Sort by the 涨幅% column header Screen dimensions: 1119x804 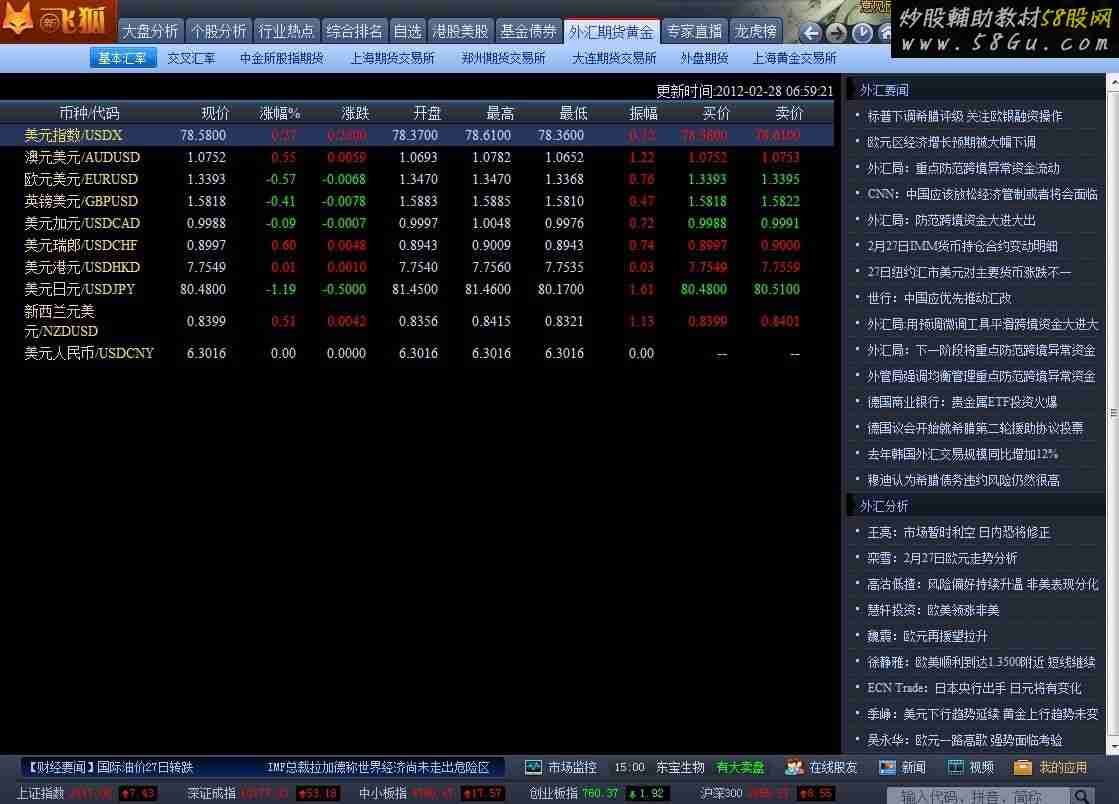[x=280, y=113]
